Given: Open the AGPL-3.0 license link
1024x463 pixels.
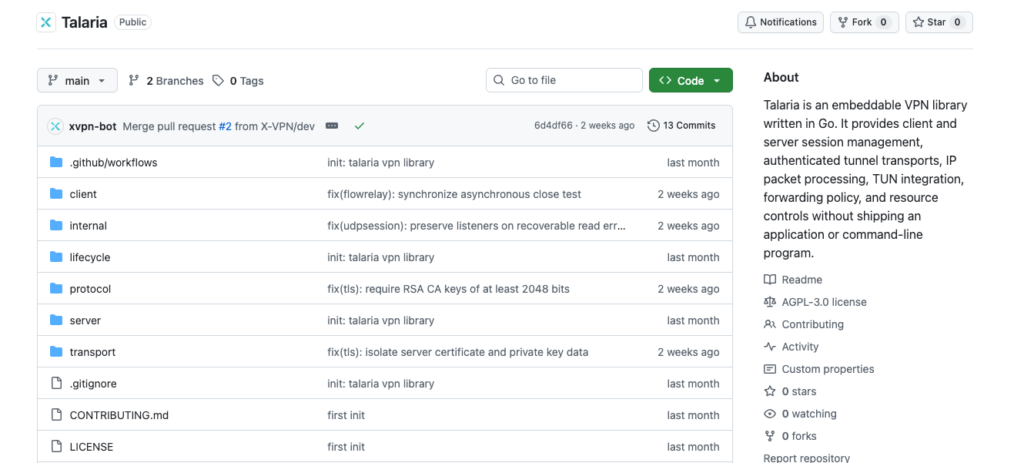Looking at the screenshot, I should point(815,302).
